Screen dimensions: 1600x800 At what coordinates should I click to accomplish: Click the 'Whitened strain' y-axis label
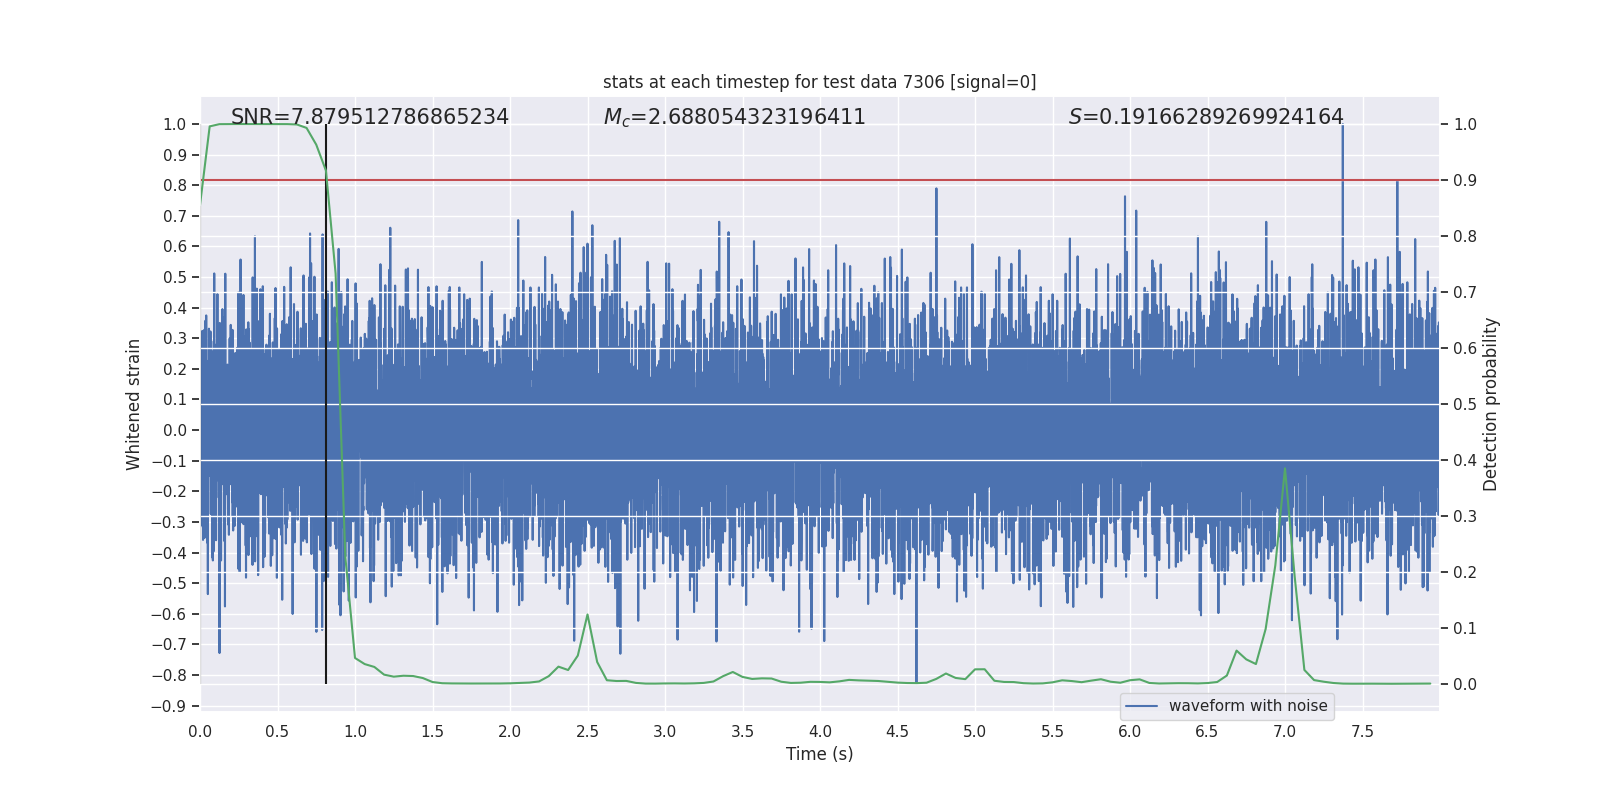pyautogui.click(x=133, y=404)
